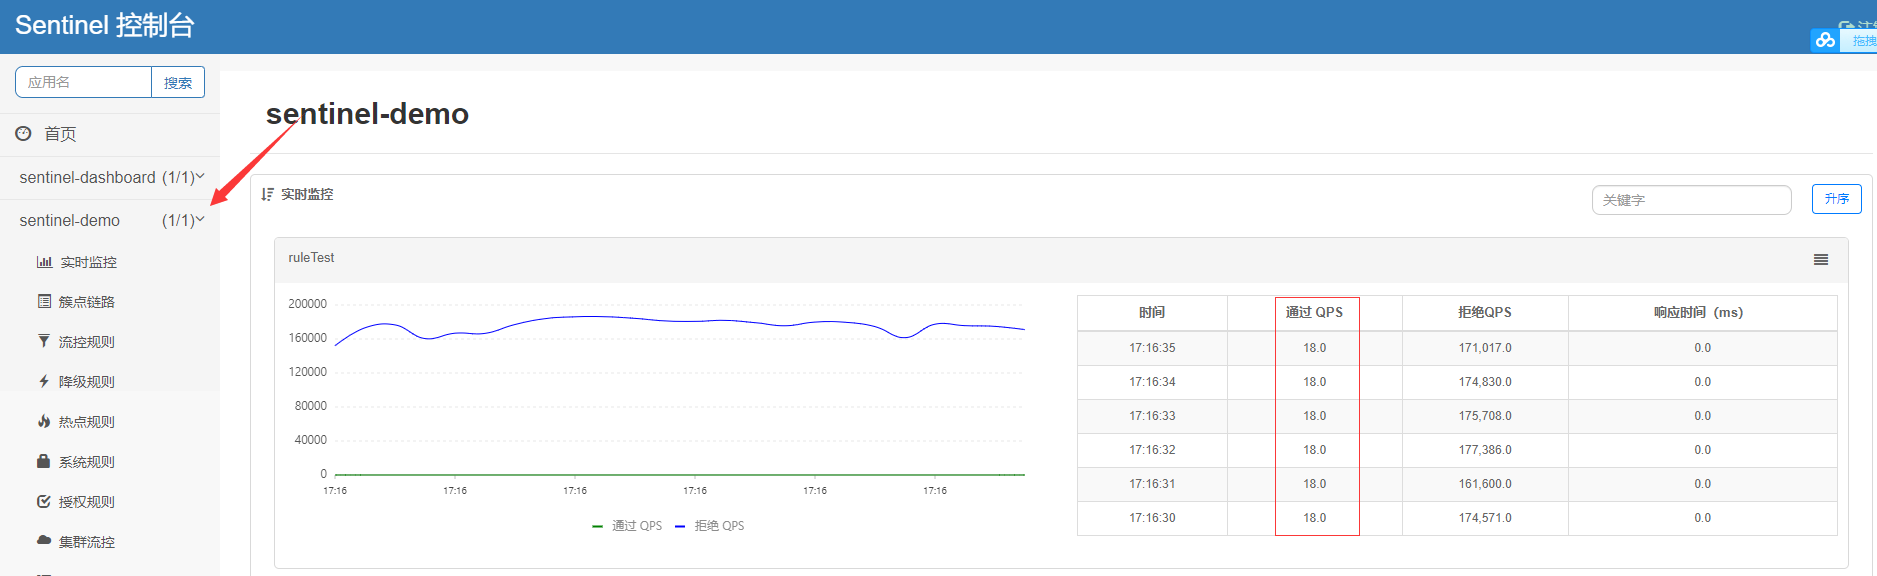Open 簇点链路 in the sidebar
Viewport: 1877px width, 576px height.
tap(87, 302)
